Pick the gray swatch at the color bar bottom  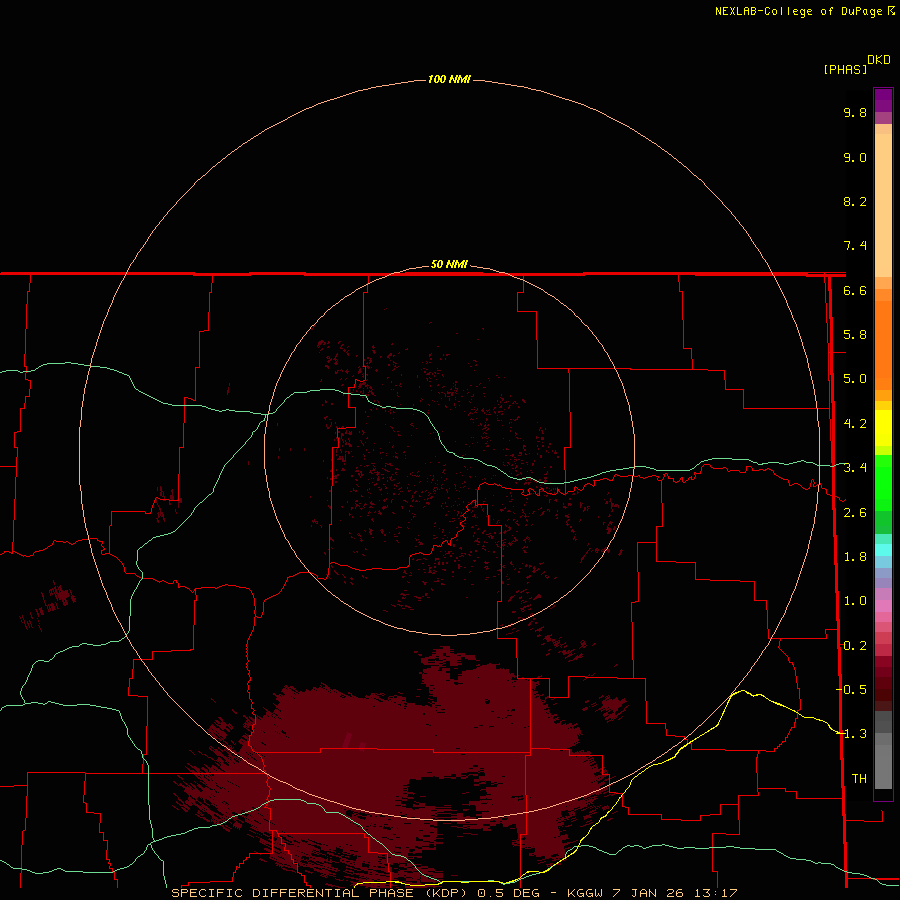click(883, 766)
